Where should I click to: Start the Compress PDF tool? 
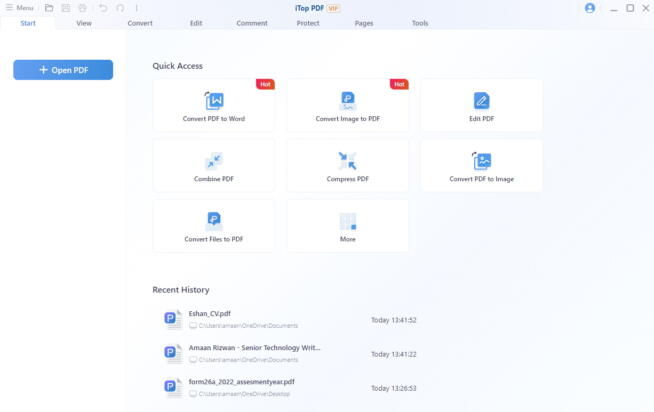pyautogui.click(x=347, y=166)
